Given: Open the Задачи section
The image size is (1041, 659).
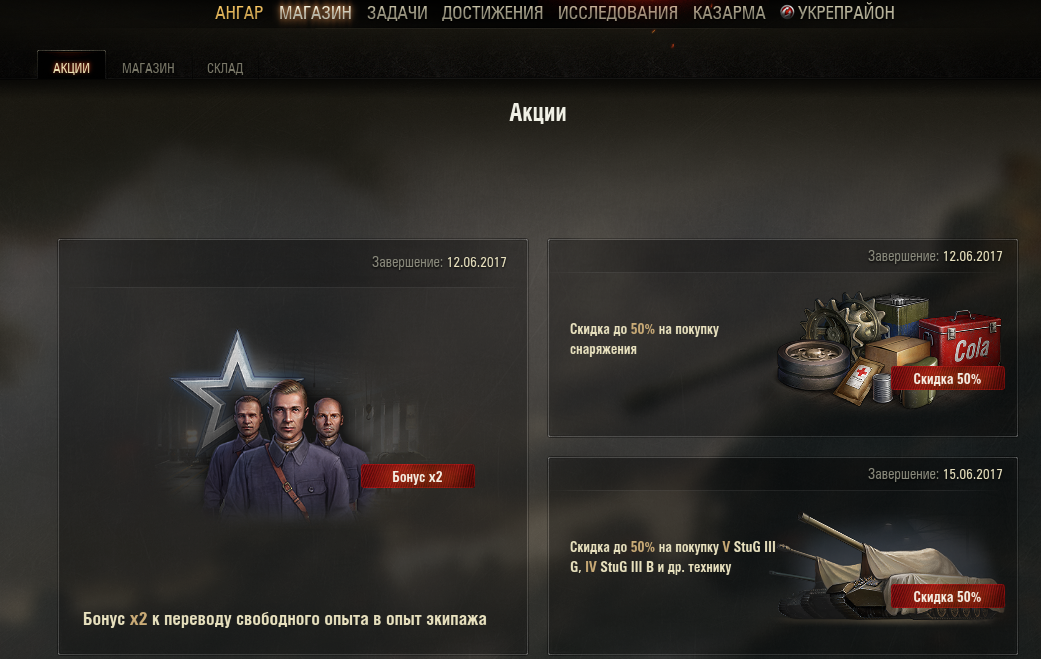Looking at the screenshot, I should [x=397, y=13].
